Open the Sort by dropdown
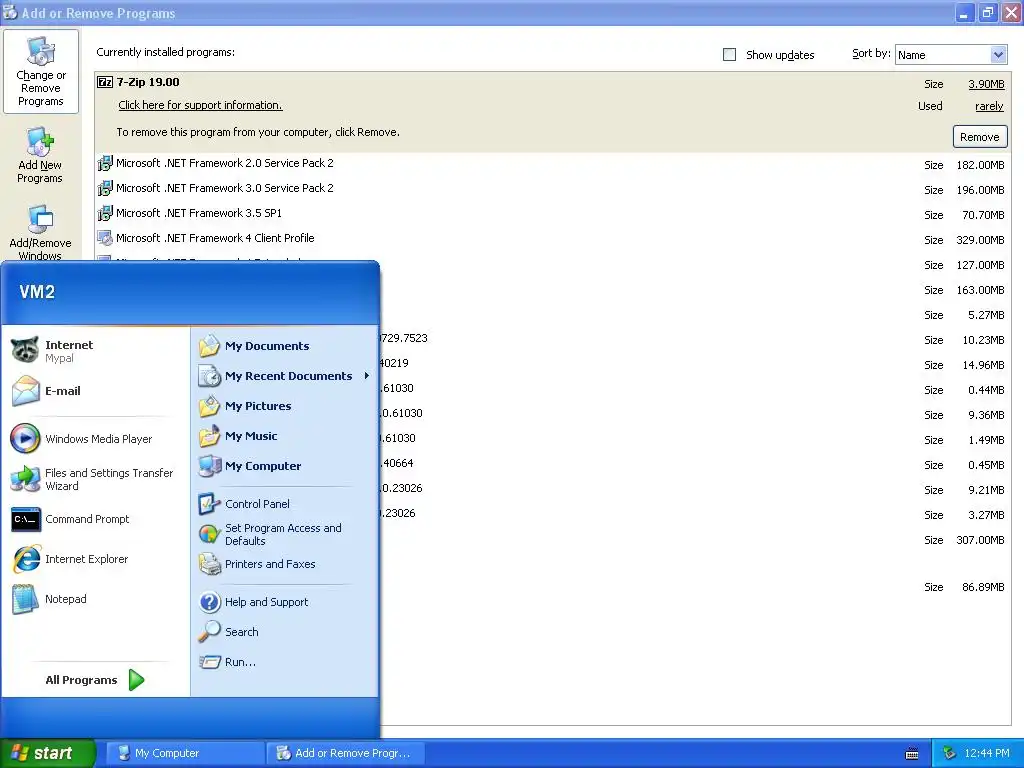1024x768 pixels. click(998, 55)
